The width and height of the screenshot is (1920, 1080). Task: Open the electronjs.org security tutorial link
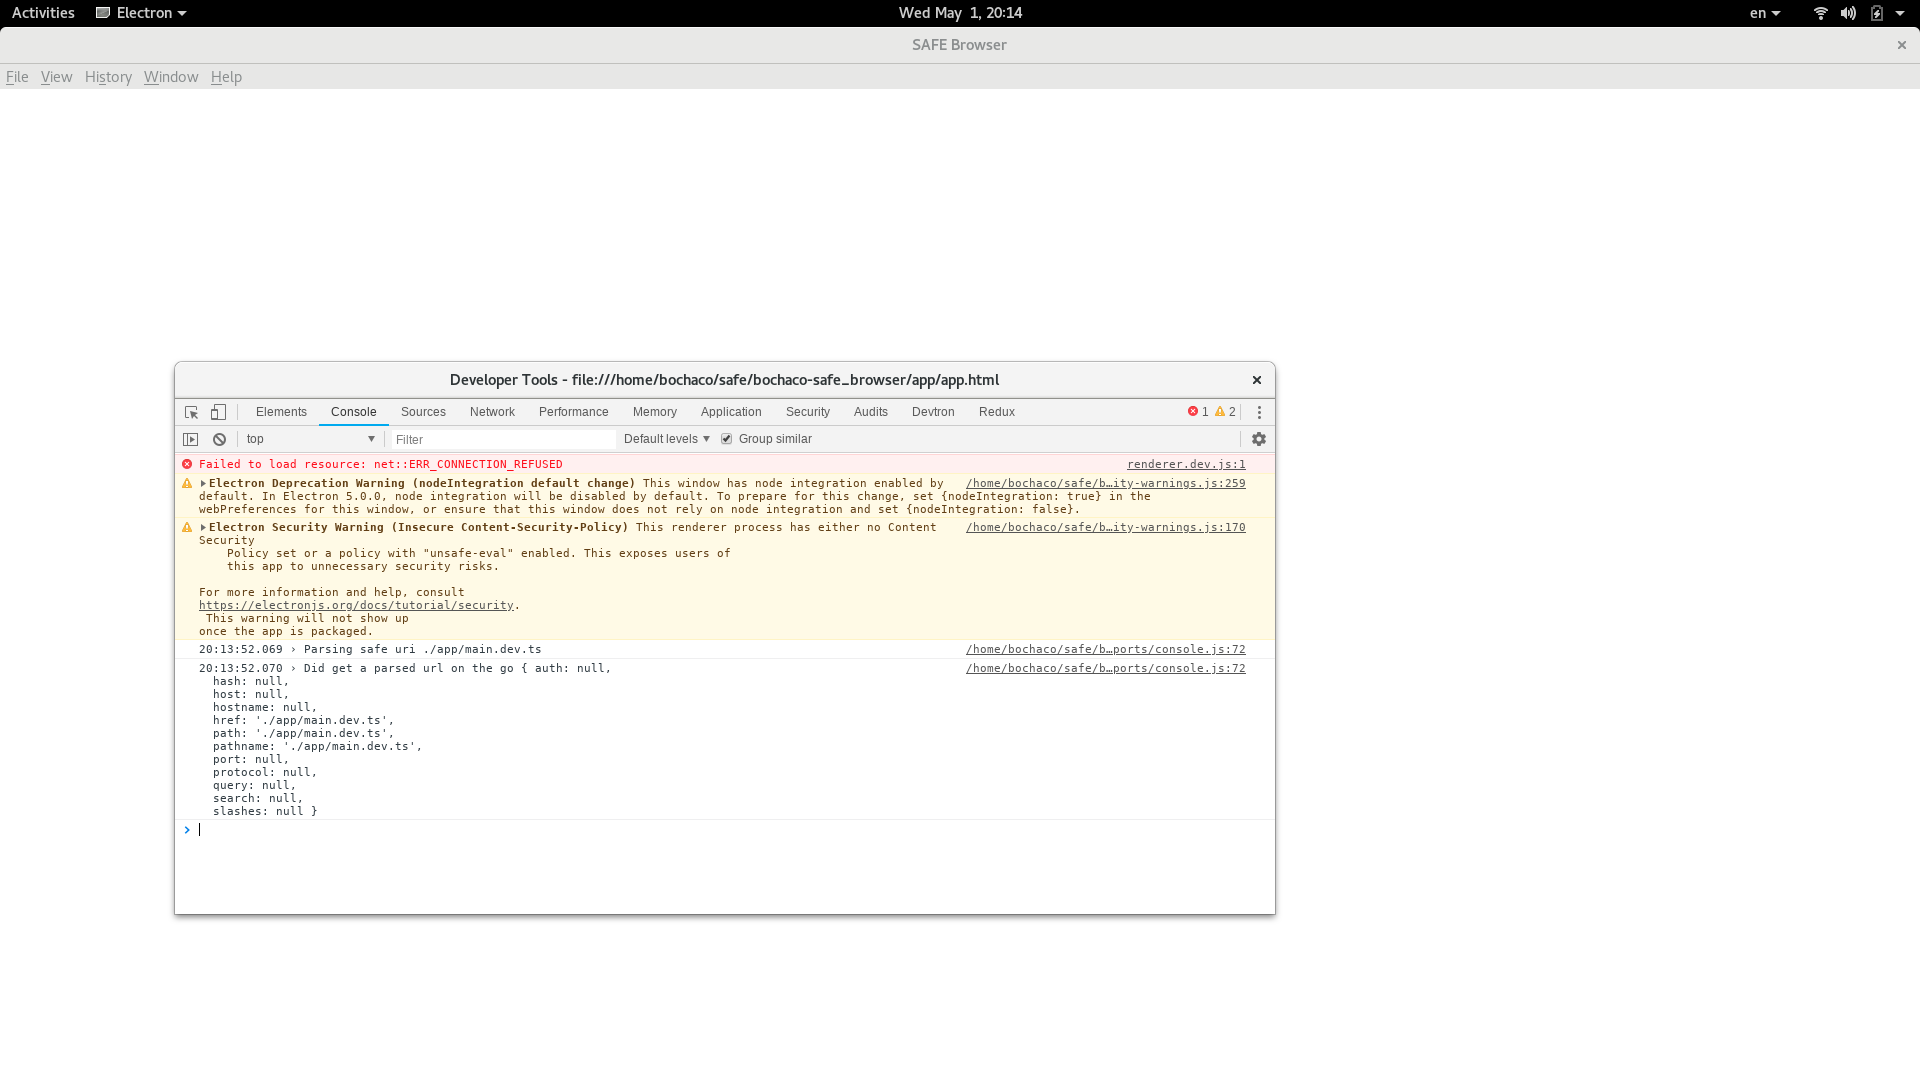tap(356, 605)
